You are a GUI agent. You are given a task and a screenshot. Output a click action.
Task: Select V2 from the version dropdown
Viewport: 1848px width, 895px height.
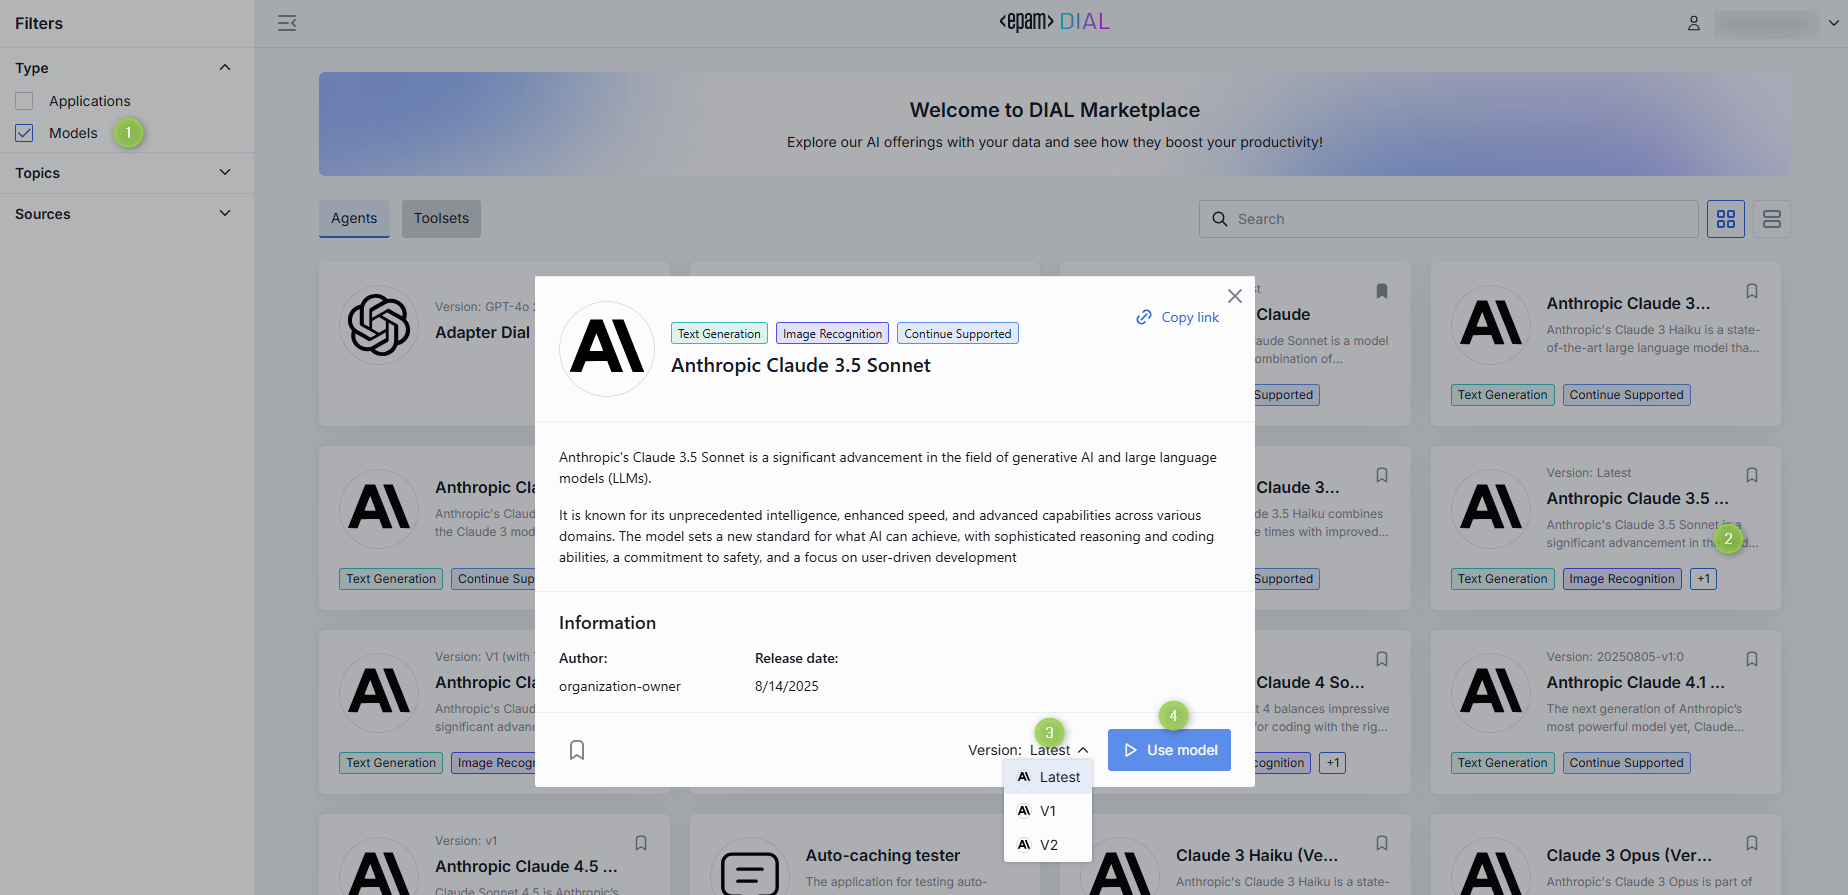(1048, 845)
